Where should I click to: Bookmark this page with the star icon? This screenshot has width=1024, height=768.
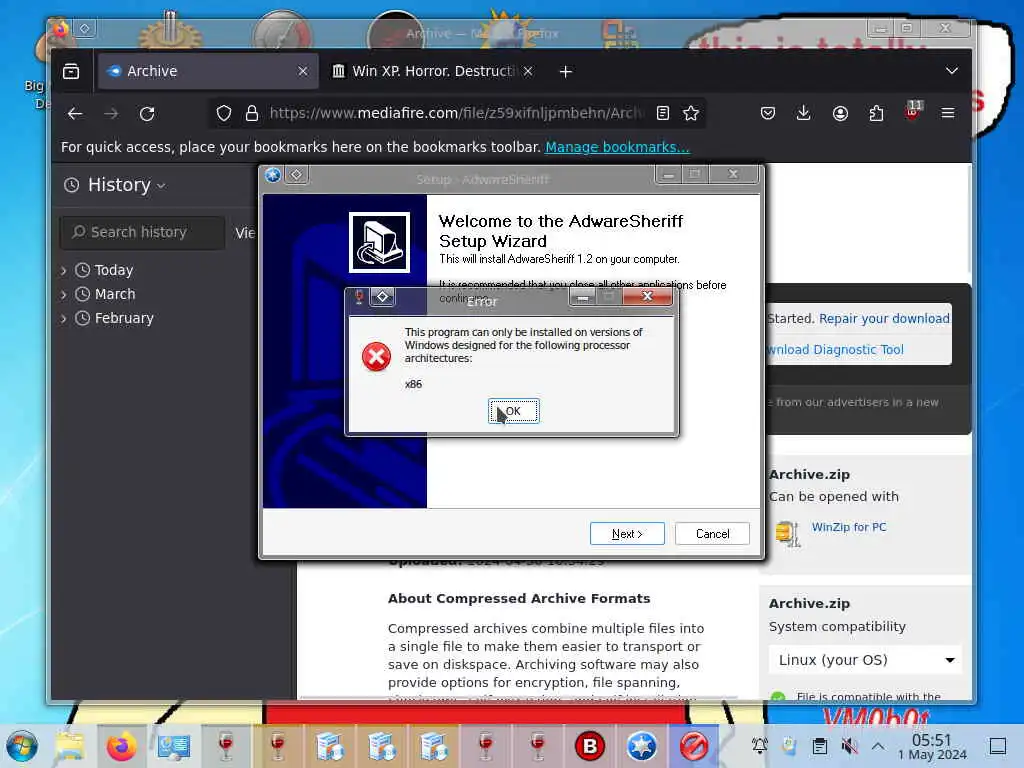(x=691, y=114)
